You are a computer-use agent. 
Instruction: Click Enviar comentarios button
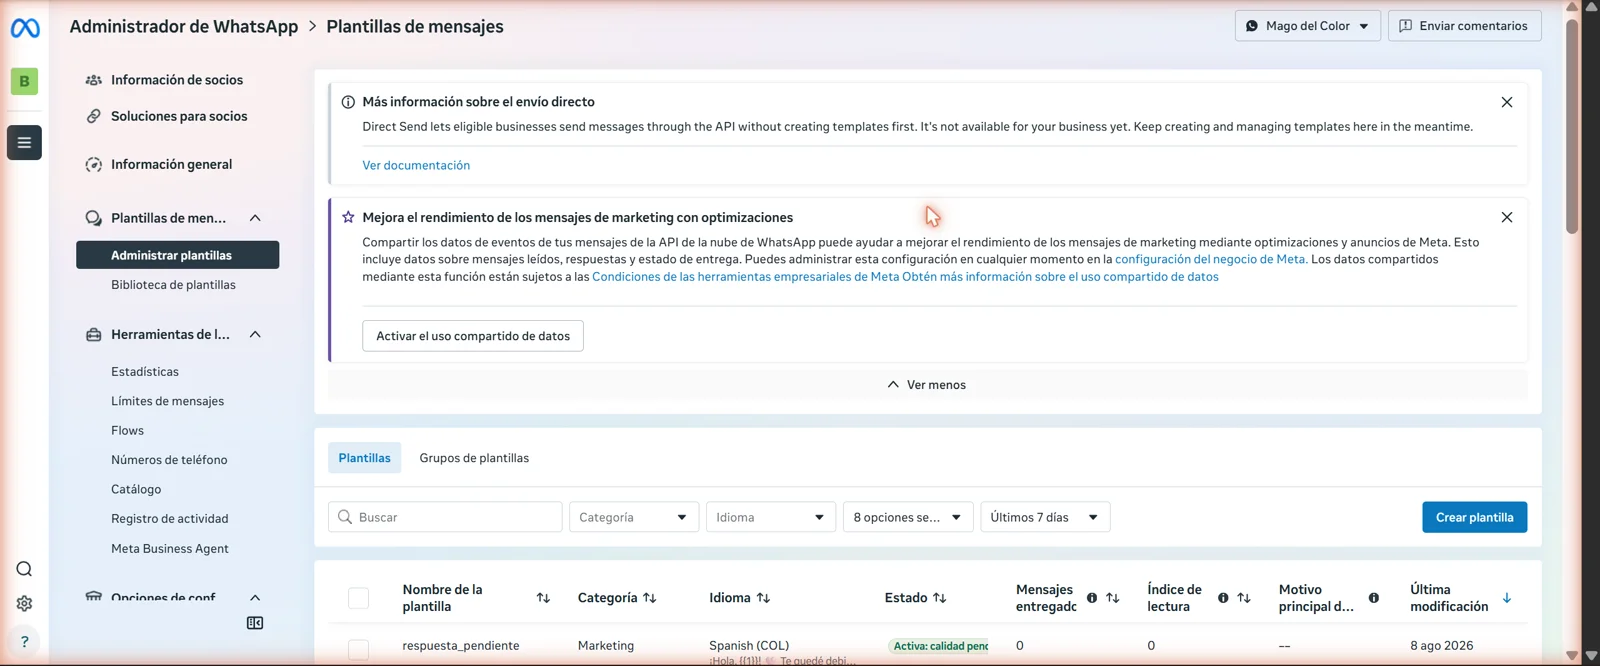[1465, 26]
